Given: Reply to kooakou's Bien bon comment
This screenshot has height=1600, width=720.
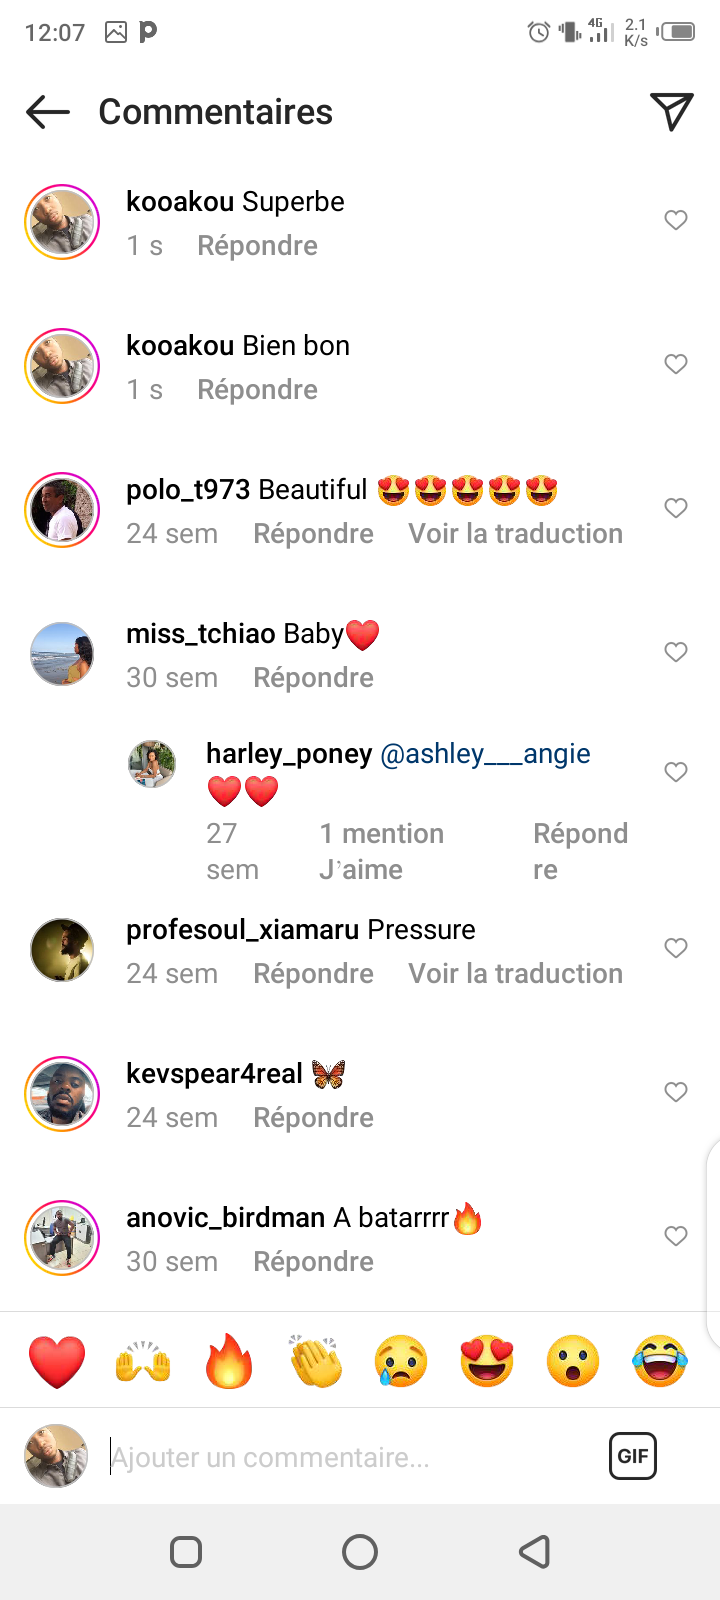Looking at the screenshot, I should 257,390.
